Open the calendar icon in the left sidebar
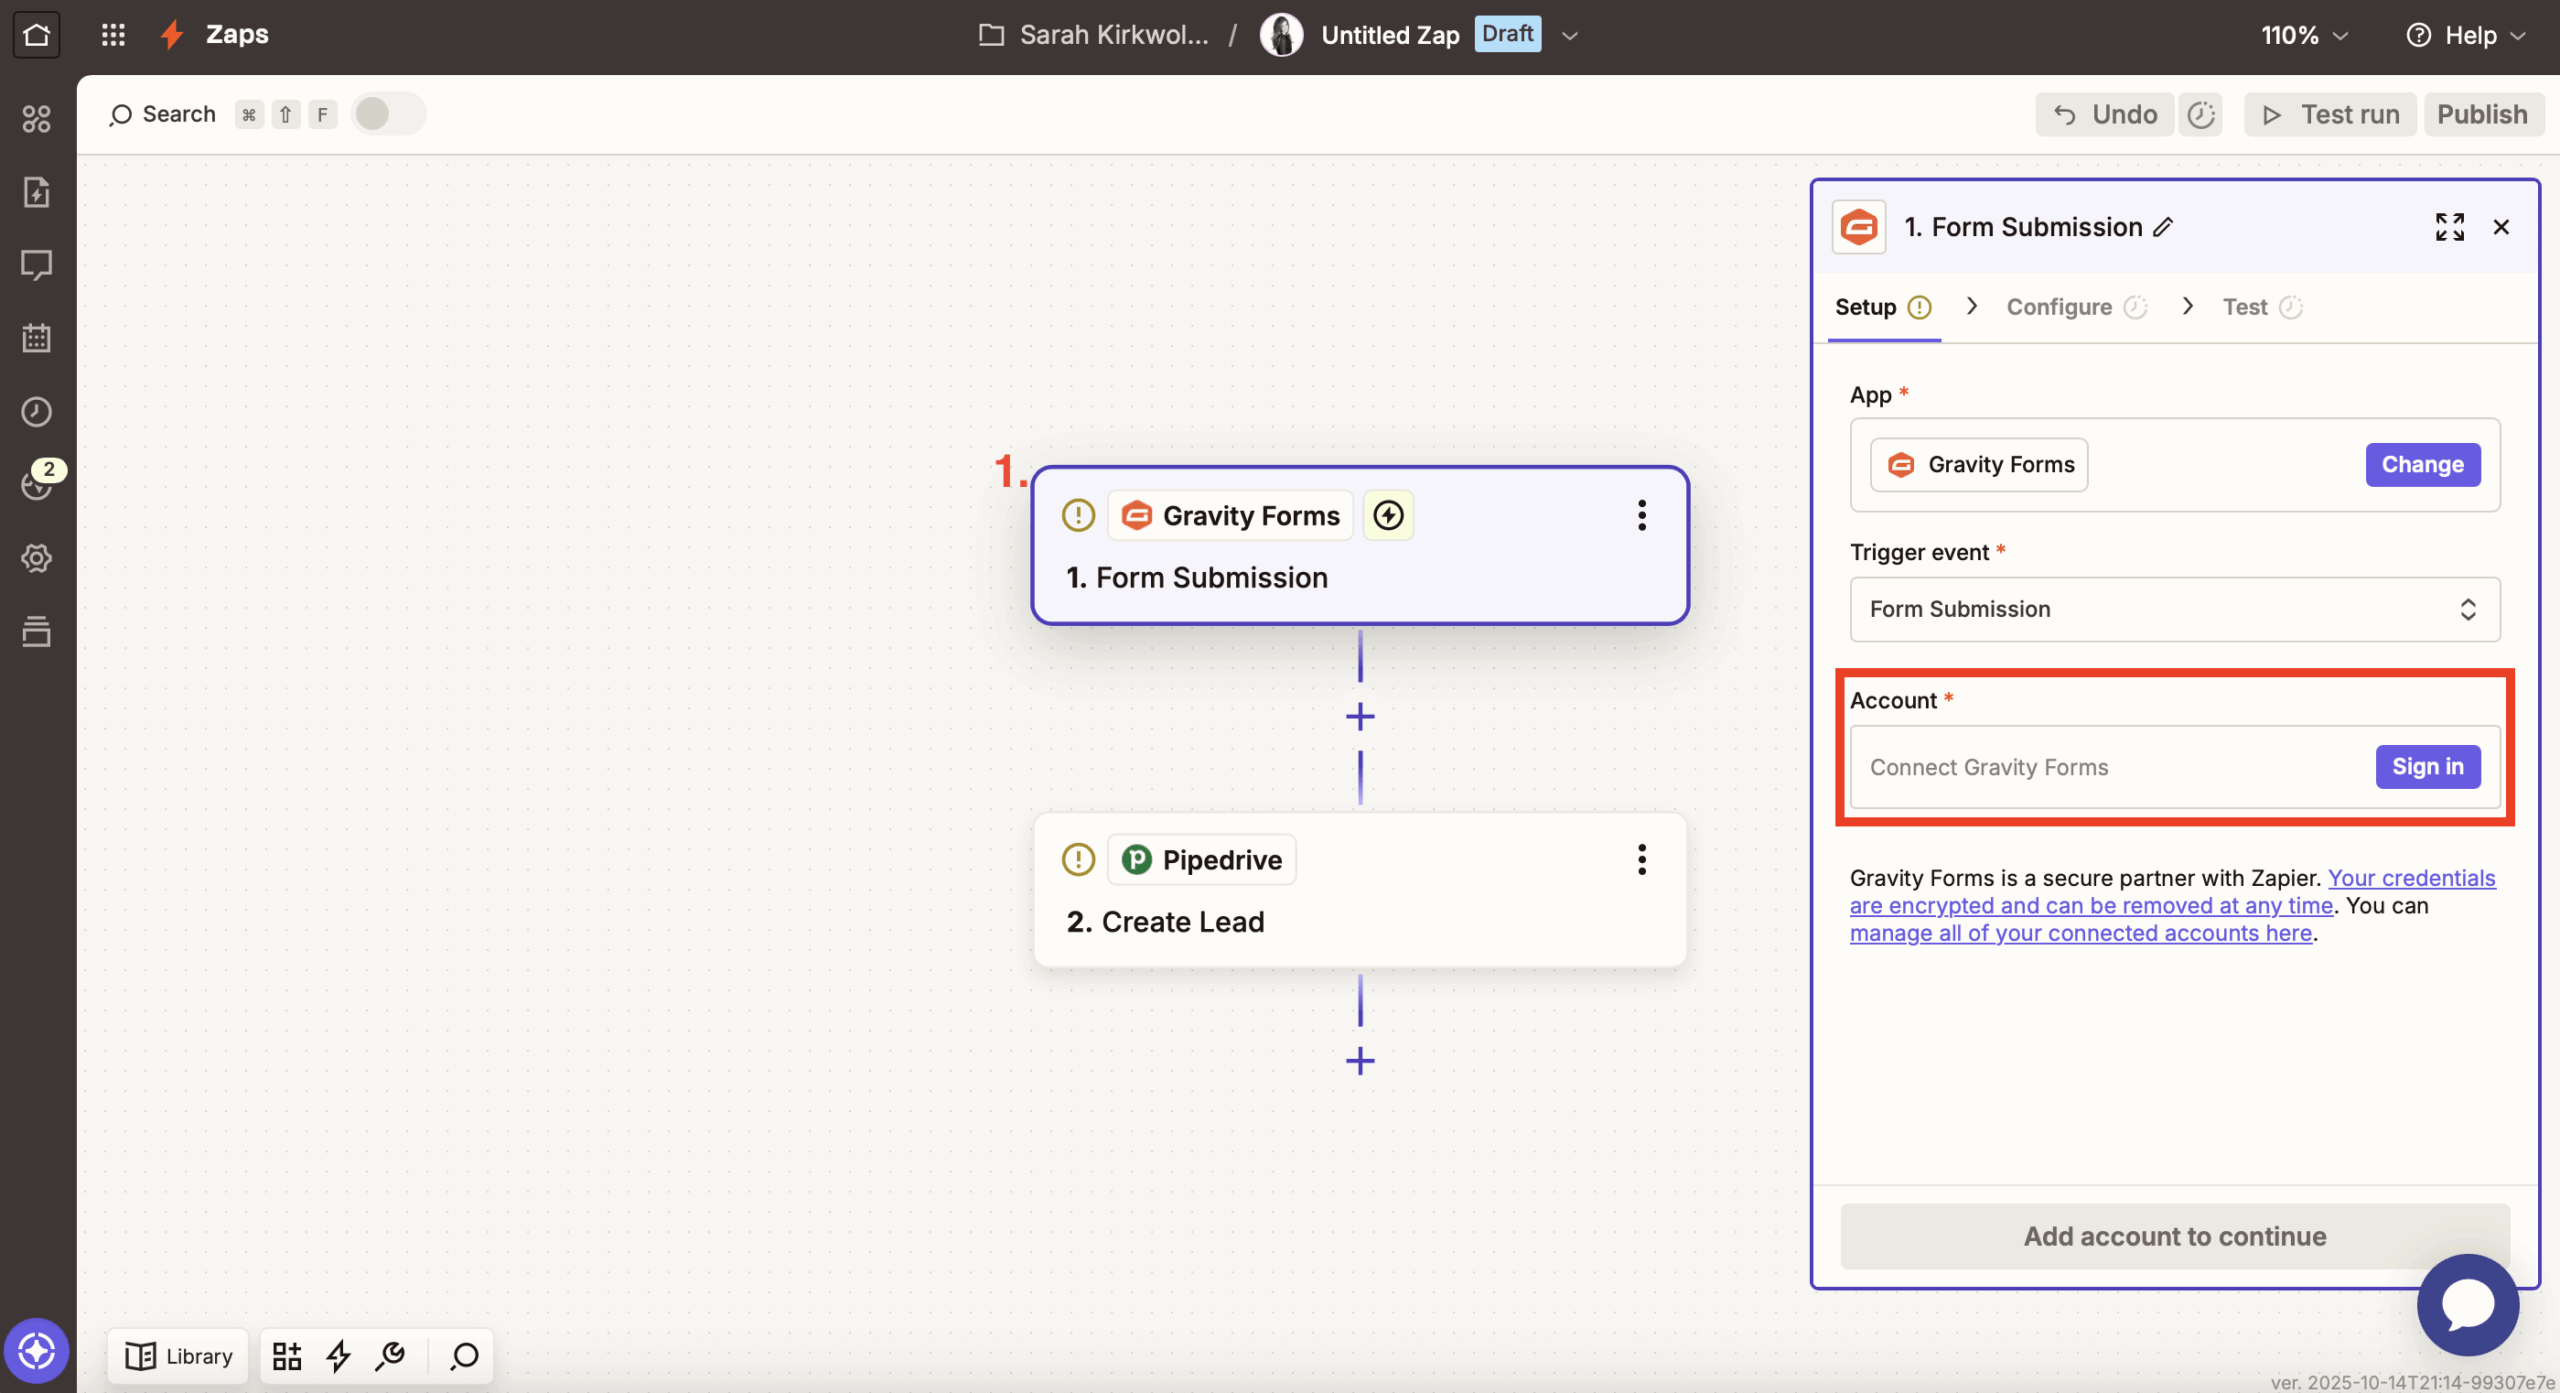The height and width of the screenshot is (1393, 2560). 36,338
